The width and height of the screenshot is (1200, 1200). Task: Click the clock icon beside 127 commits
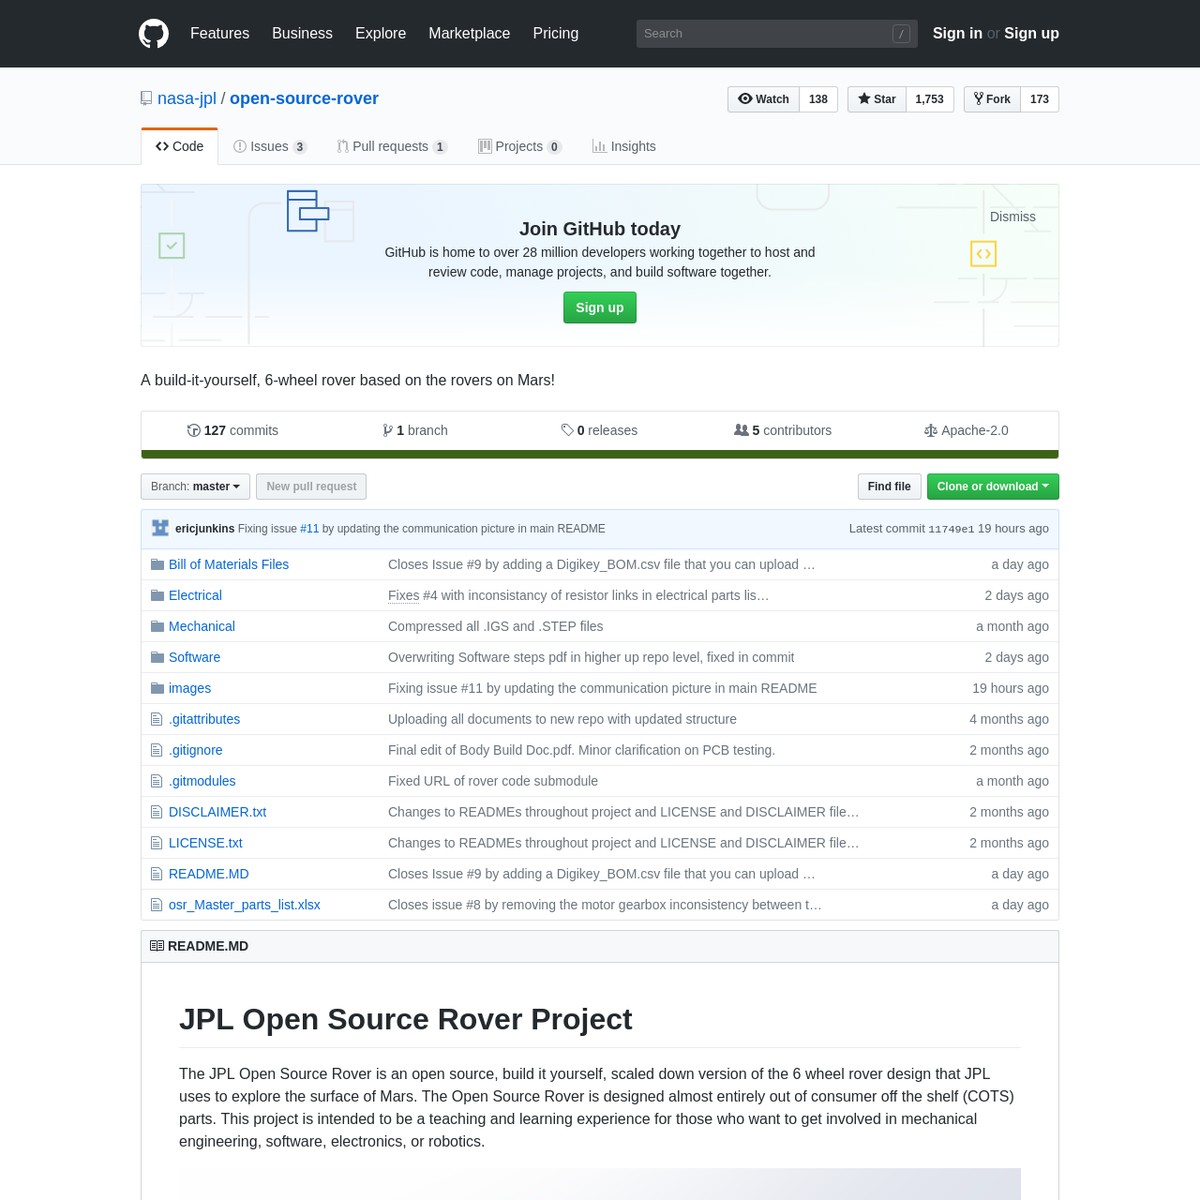click(194, 430)
